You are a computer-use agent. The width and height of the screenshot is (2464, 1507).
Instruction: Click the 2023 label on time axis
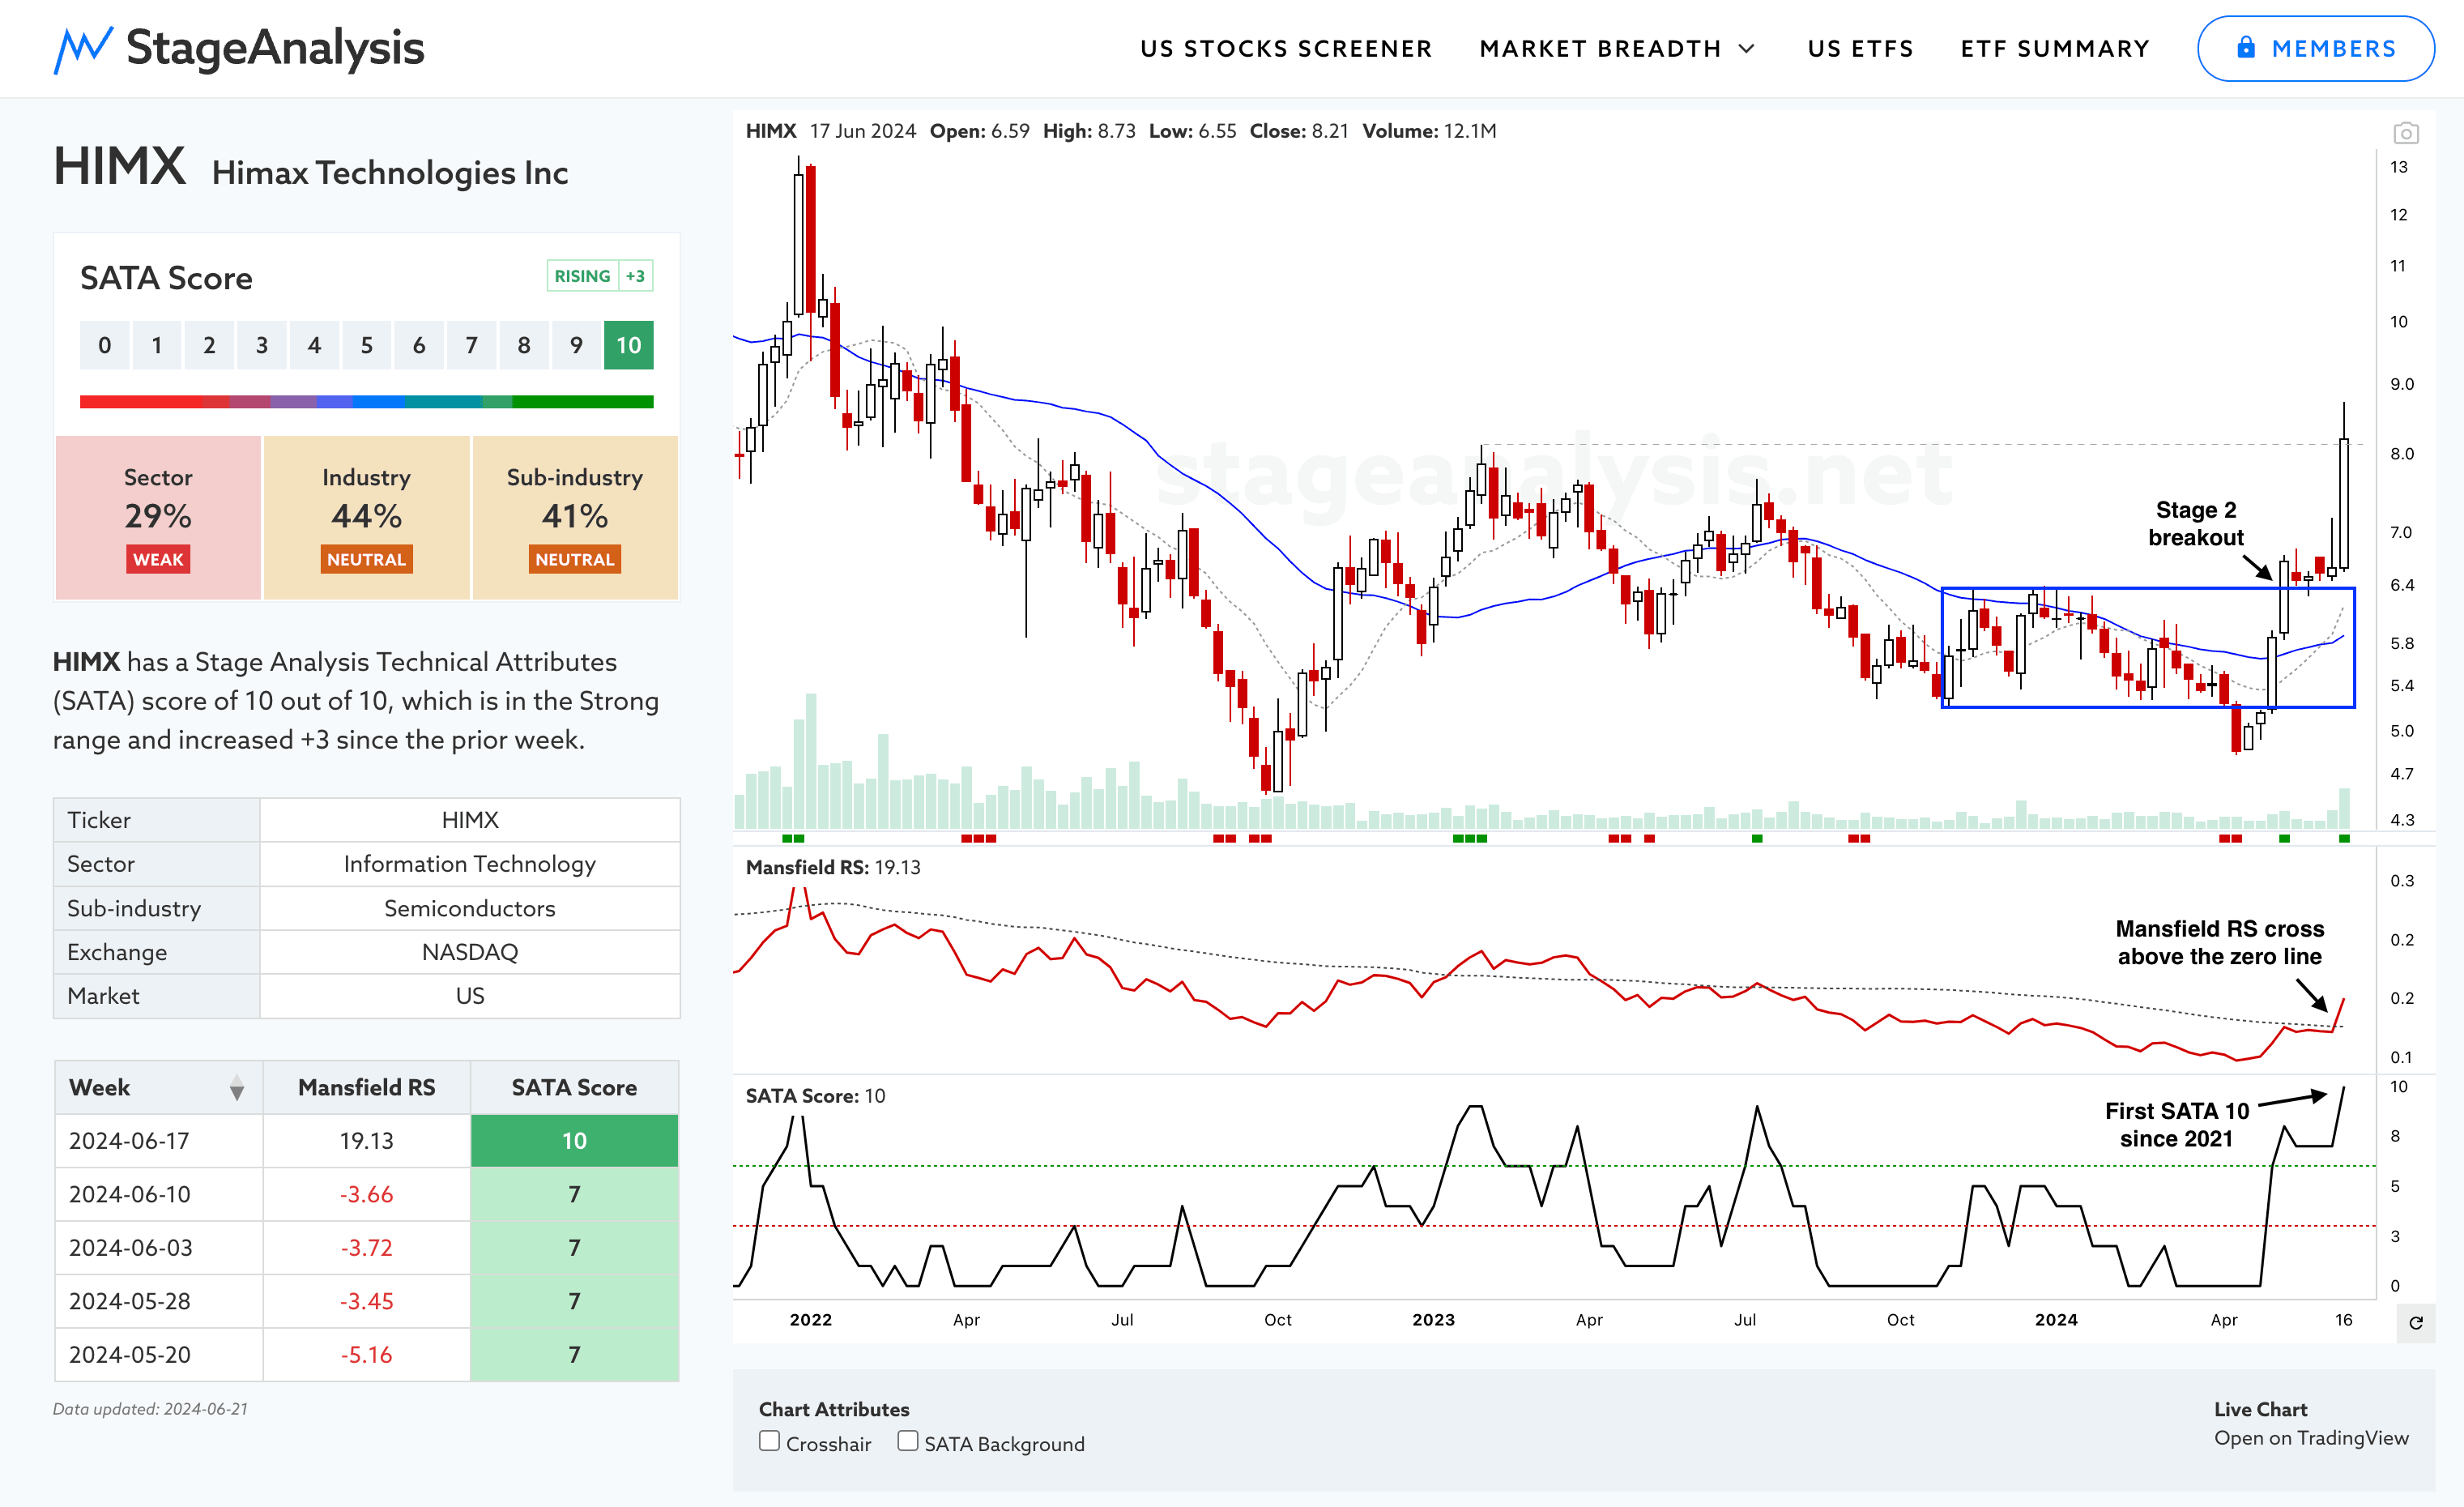1433,1320
